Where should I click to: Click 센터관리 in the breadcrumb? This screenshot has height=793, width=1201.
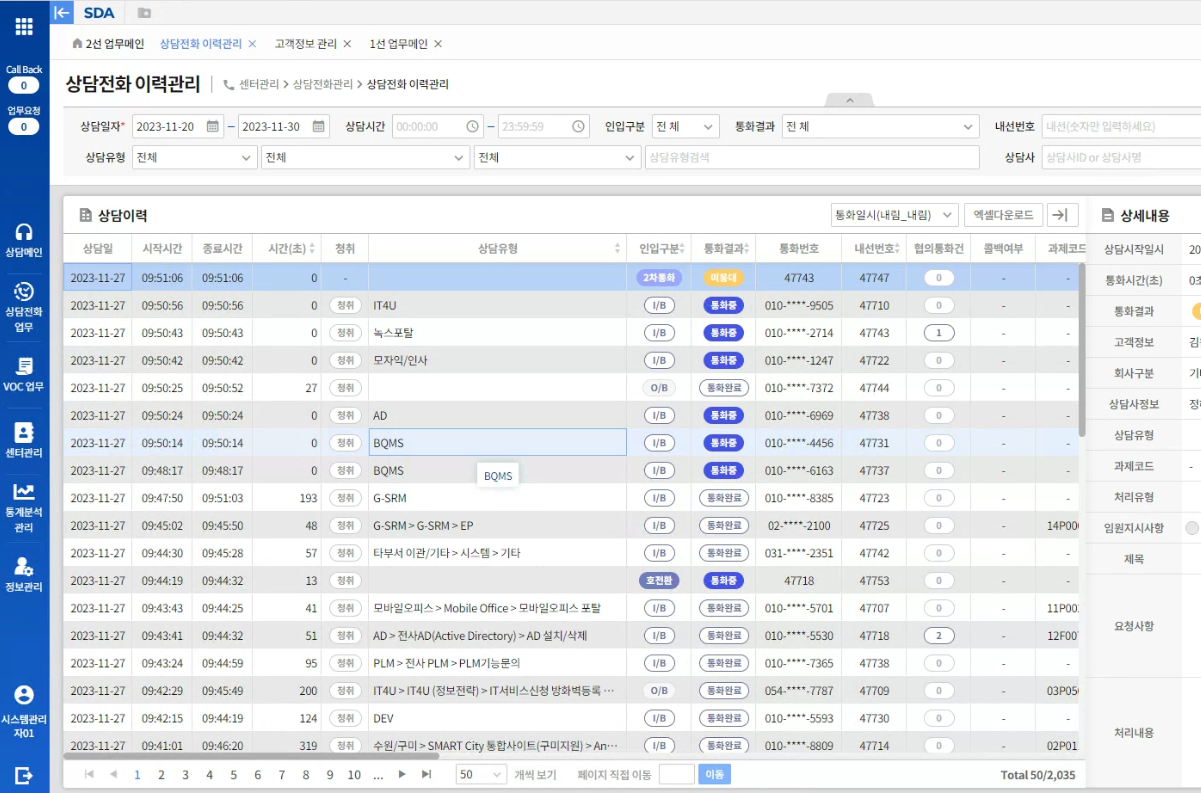[x=259, y=85]
